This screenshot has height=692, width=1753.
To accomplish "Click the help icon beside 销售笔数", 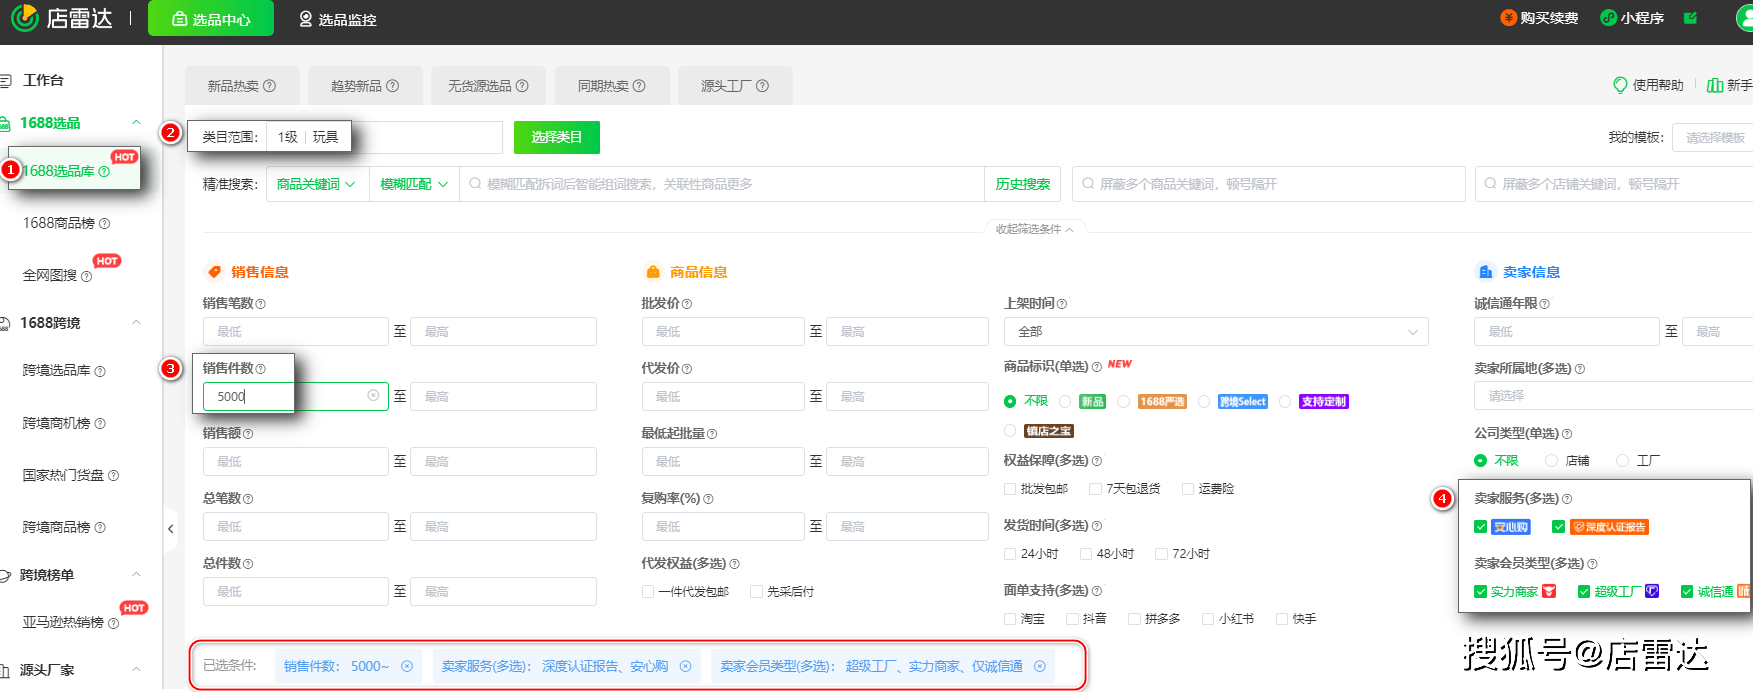I will pyautogui.click(x=261, y=304).
